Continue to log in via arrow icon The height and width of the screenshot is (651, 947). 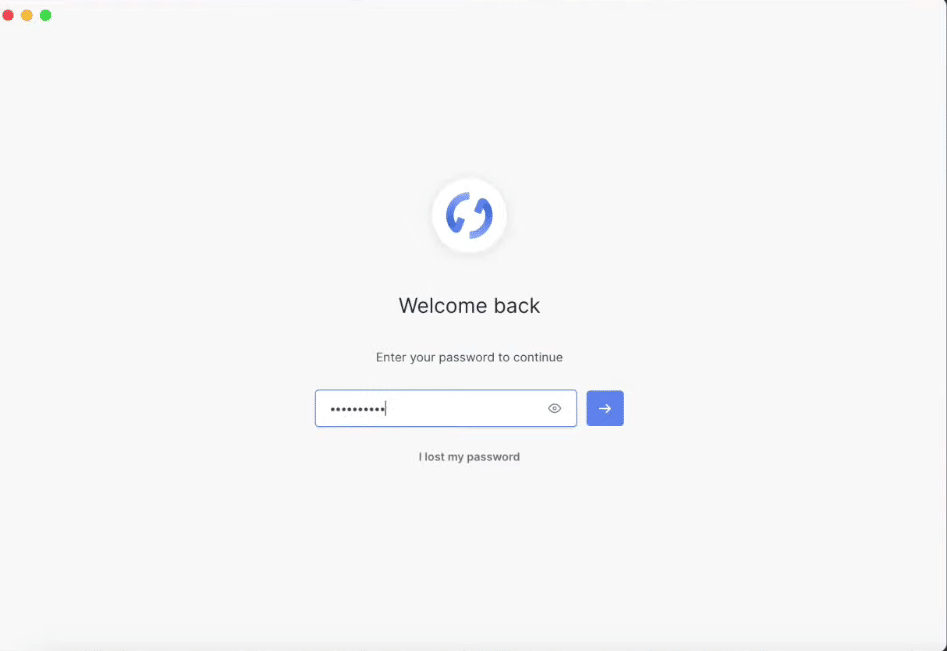pyautogui.click(x=605, y=408)
